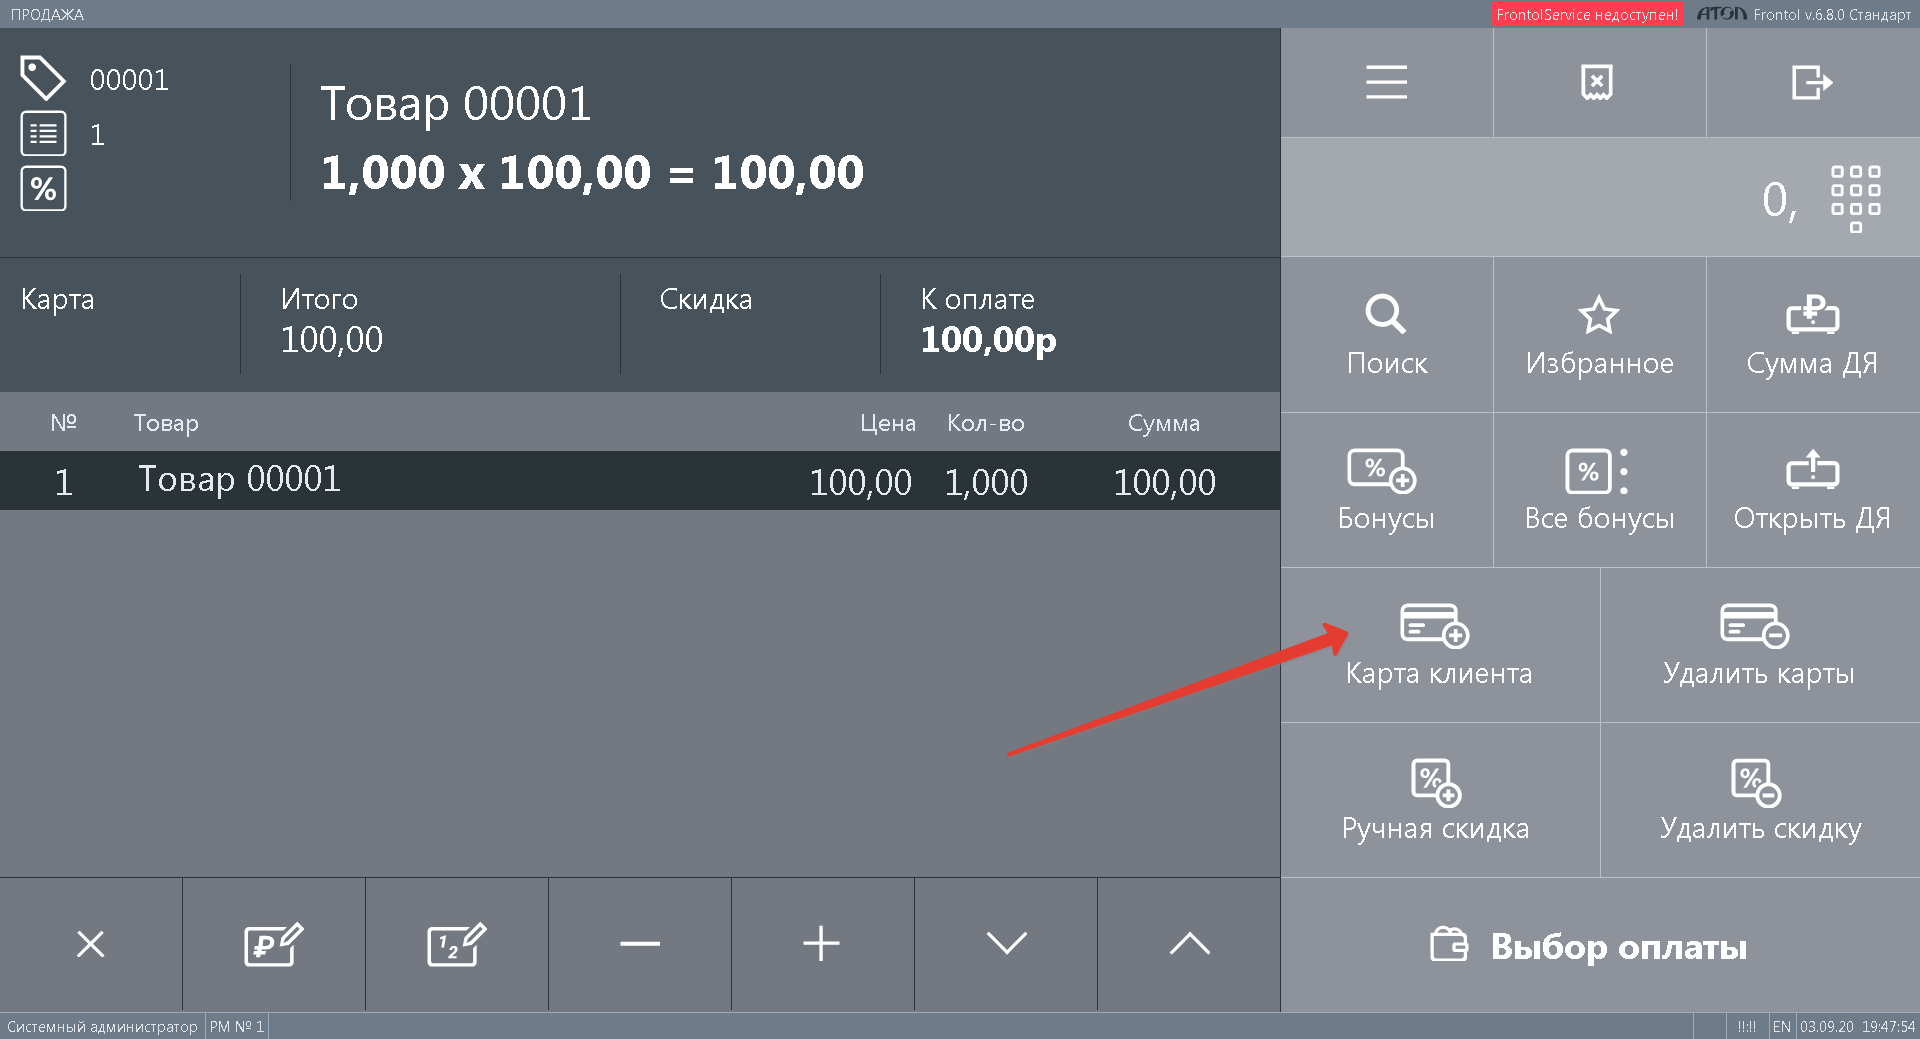Click the EN language indicator in status bar
The image size is (1920, 1039).
tap(1781, 1026)
